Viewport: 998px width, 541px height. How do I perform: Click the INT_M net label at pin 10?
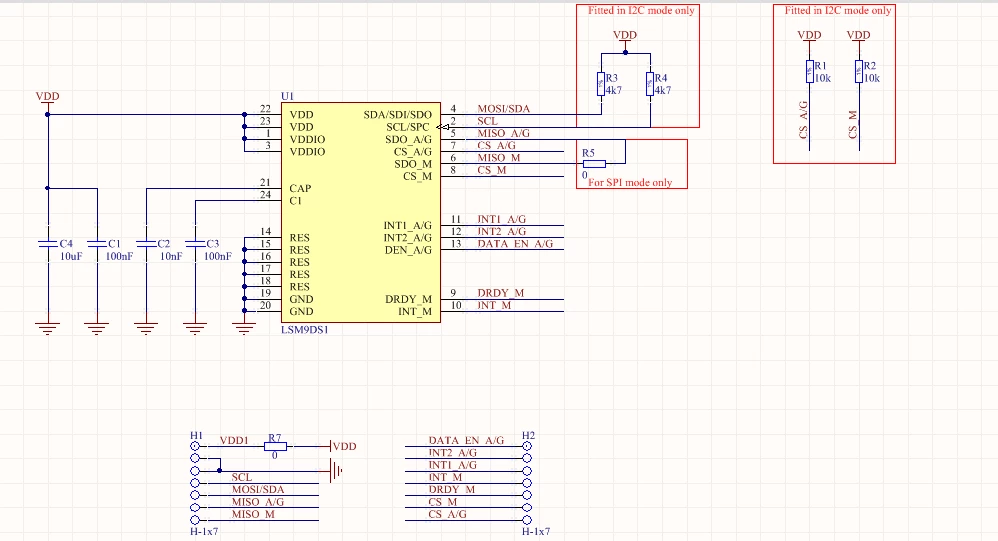pos(494,306)
